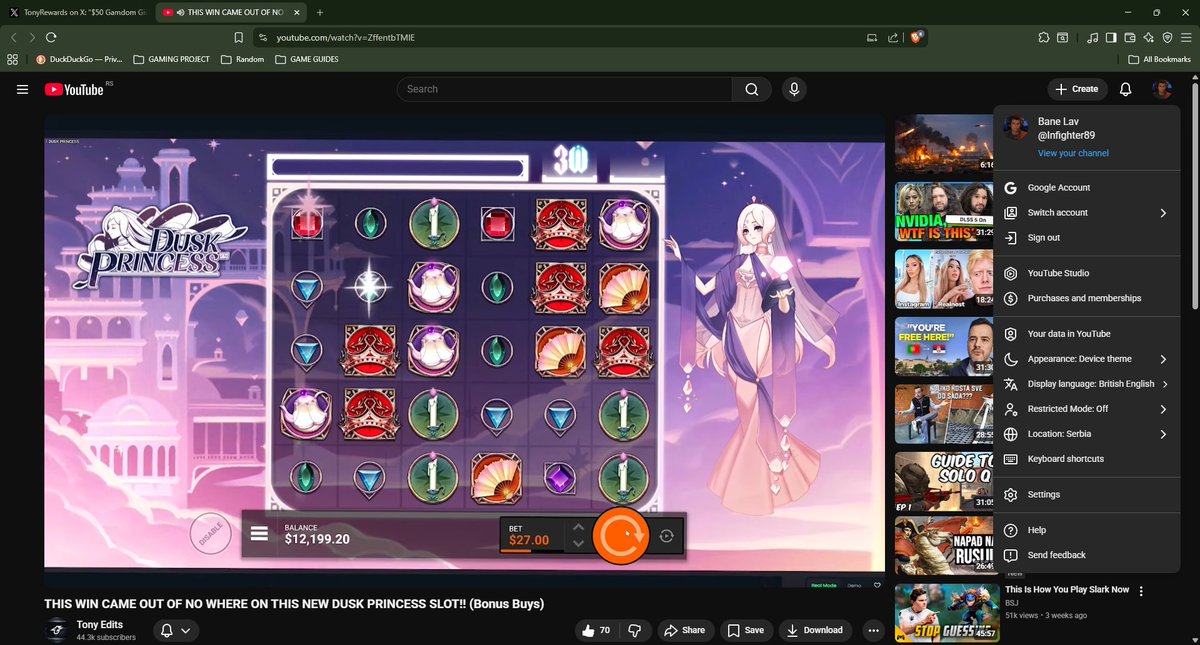Screen dimensions: 1200x645
Task: Click the search magnifier button
Action: tap(751, 89)
